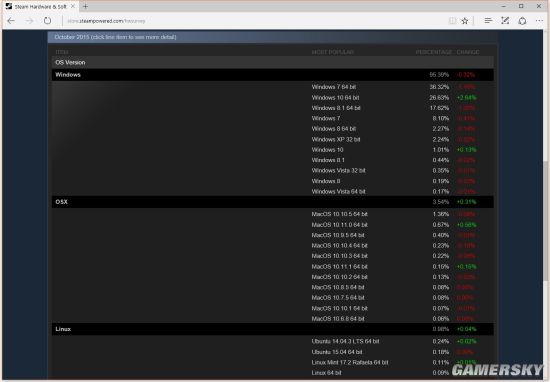This screenshot has width=550, height=382.
Task: Minimize the Edge browser window
Action: pyautogui.click(x=503, y=6)
